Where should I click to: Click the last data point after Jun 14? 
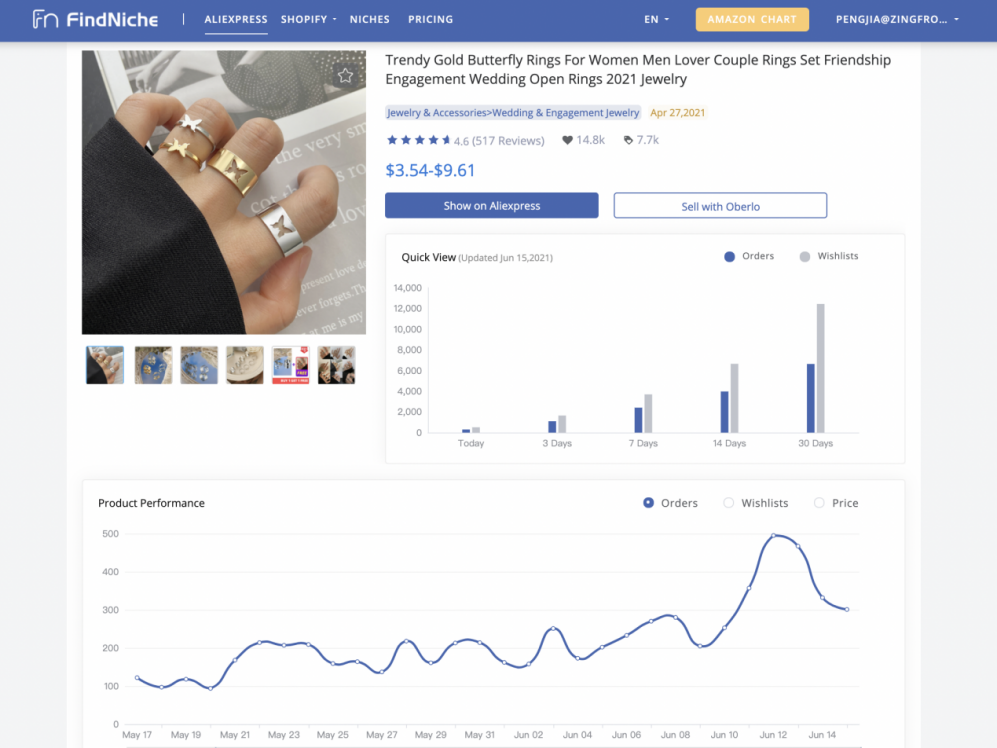[x=847, y=609]
